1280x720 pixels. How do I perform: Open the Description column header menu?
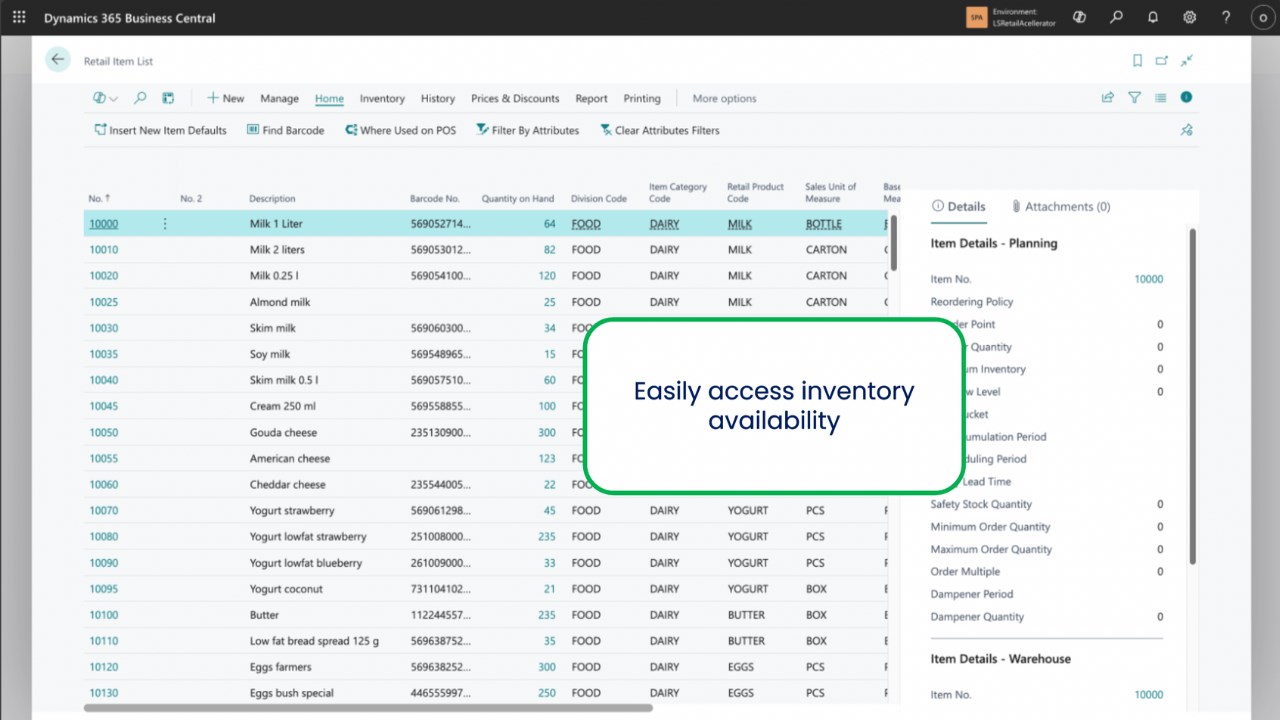(x=272, y=198)
